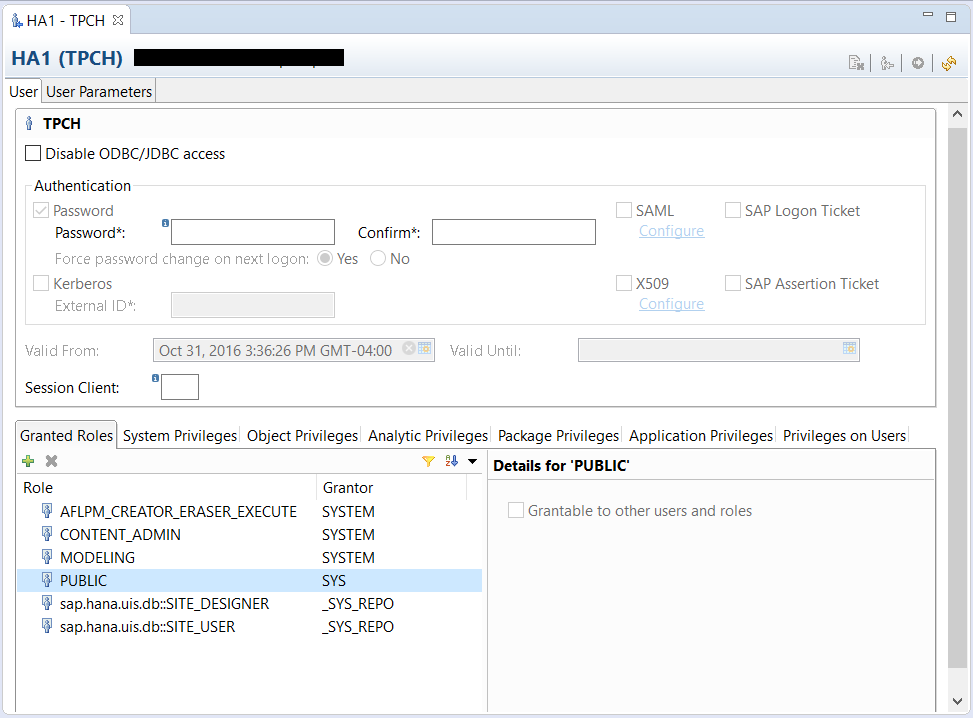The width and height of the screenshot is (973, 718).
Task: Minimize the editor pane
Action: [x=928, y=15]
